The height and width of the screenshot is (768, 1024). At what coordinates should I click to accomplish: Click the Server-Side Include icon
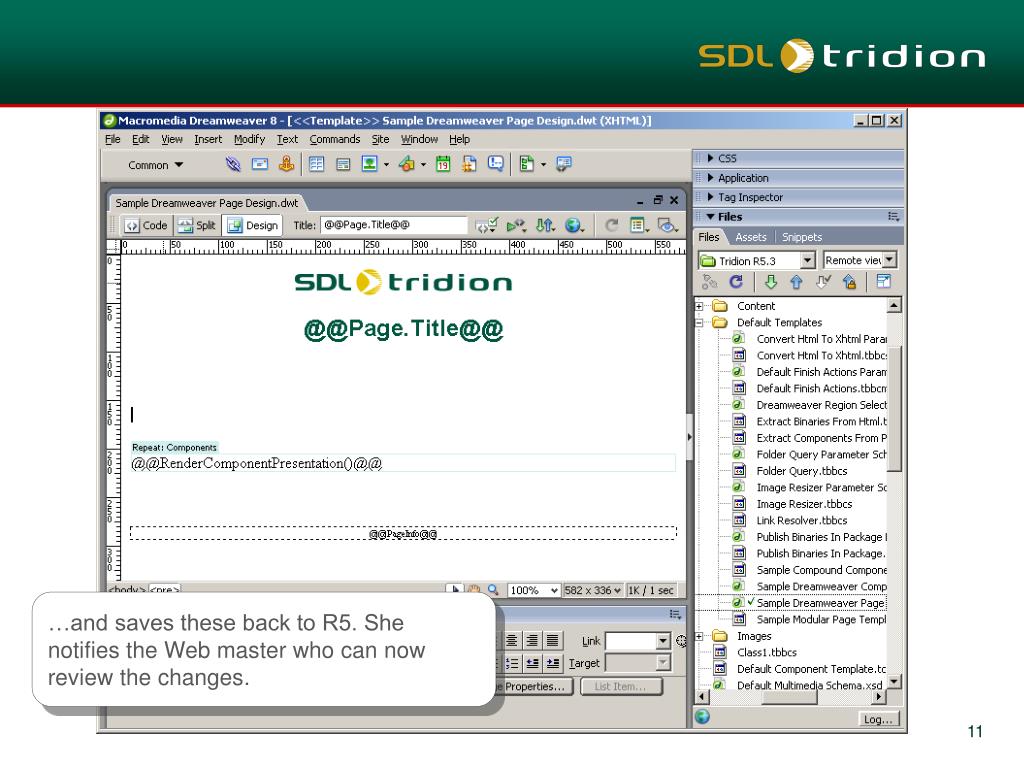tap(469, 164)
